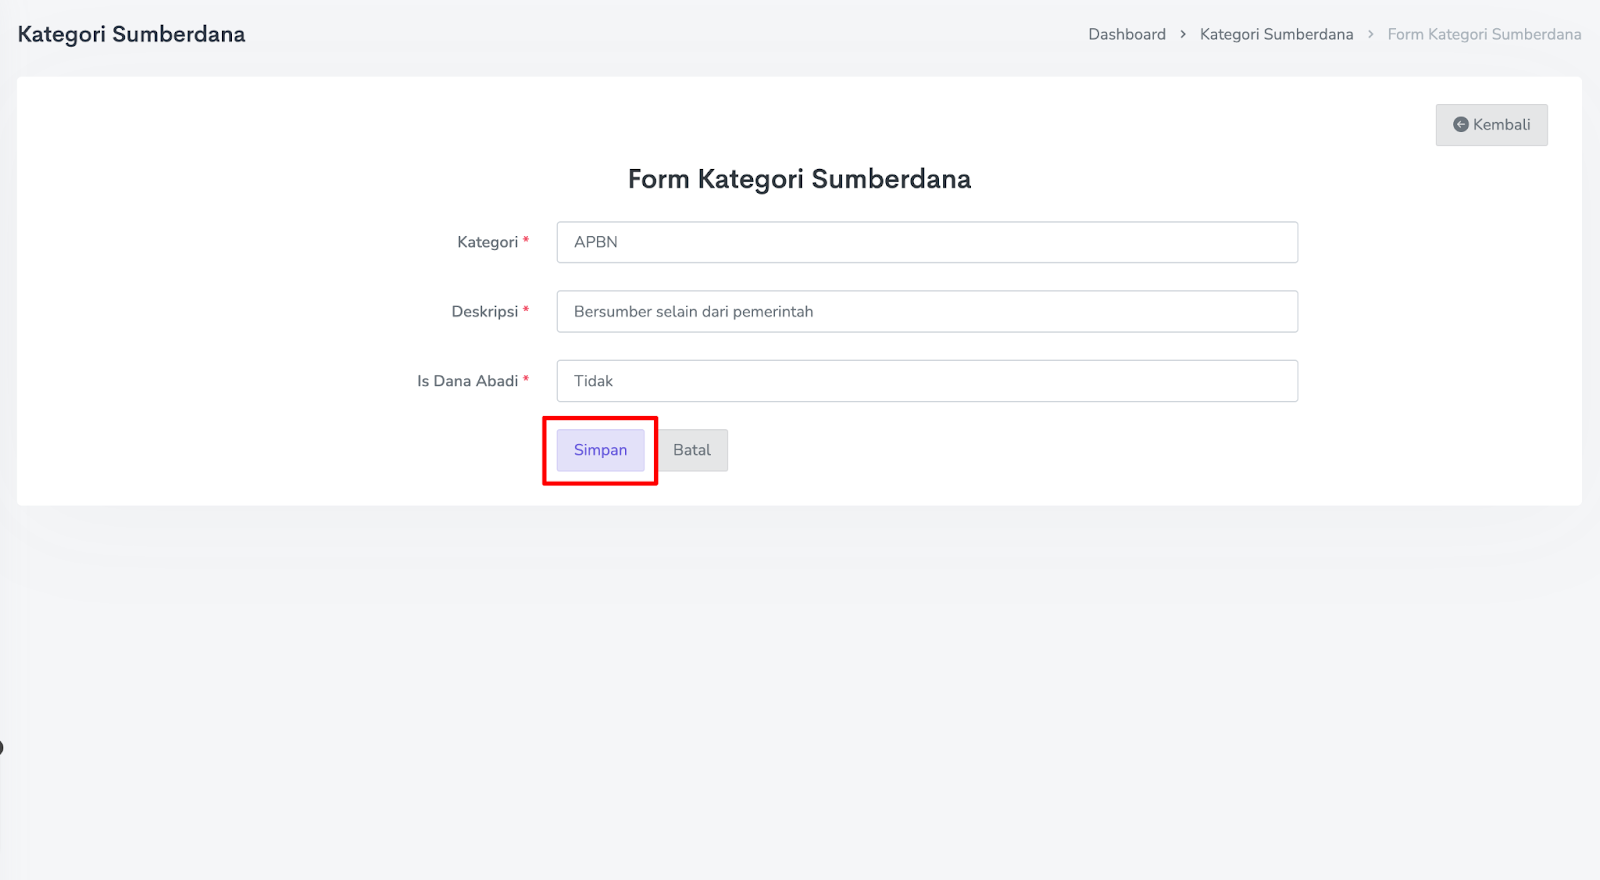Click the red asterisk beside Is Dana Abadi
1600x880 pixels.
(x=526, y=379)
